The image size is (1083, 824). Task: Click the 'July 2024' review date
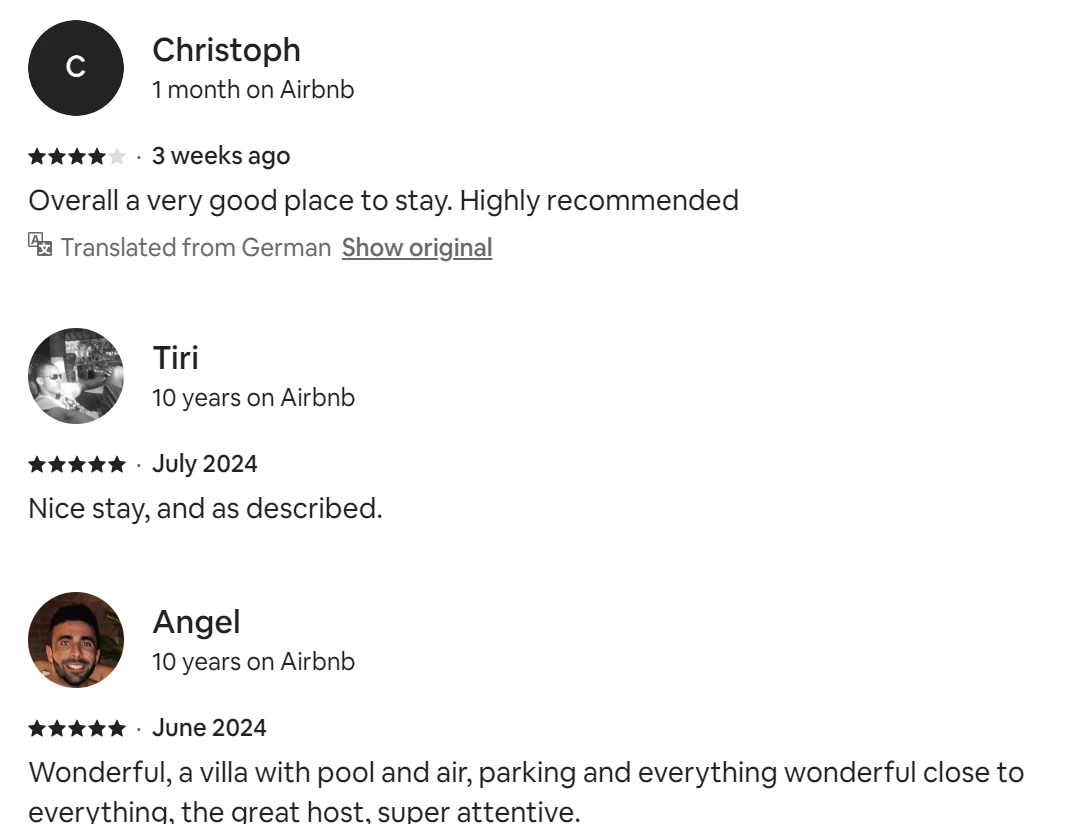[205, 464]
